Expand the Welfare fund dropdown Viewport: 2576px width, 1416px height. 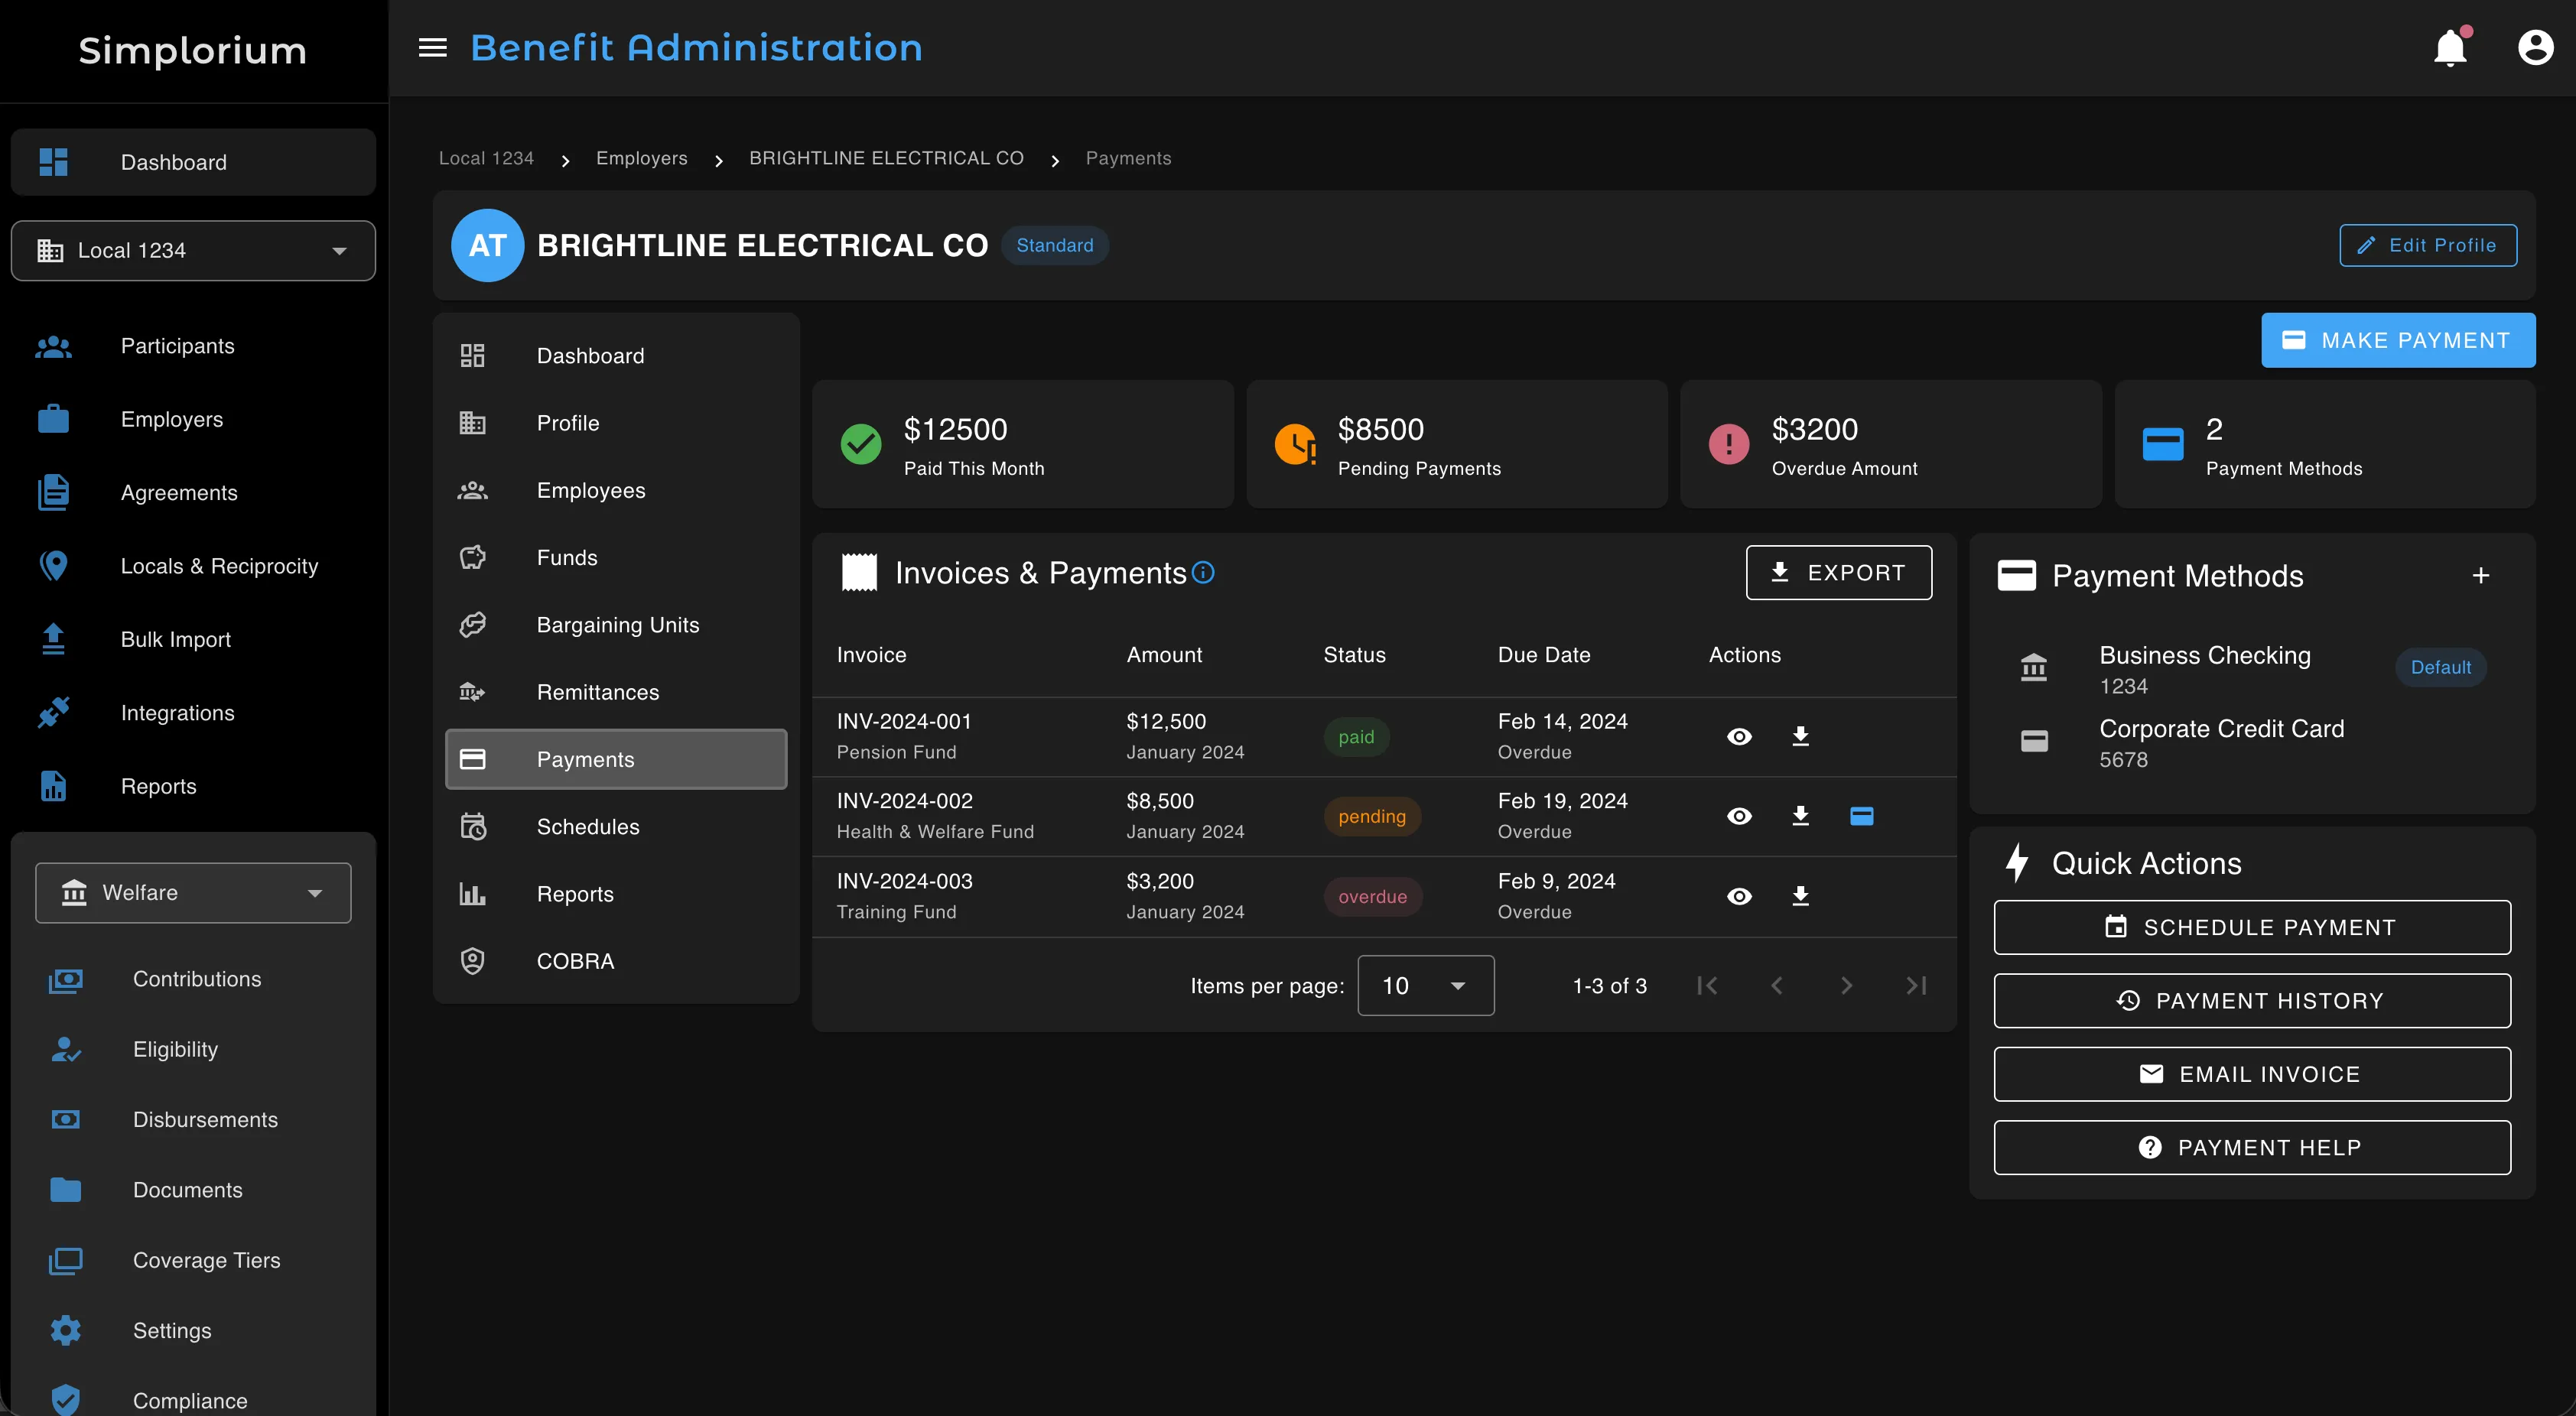point(315,892)
